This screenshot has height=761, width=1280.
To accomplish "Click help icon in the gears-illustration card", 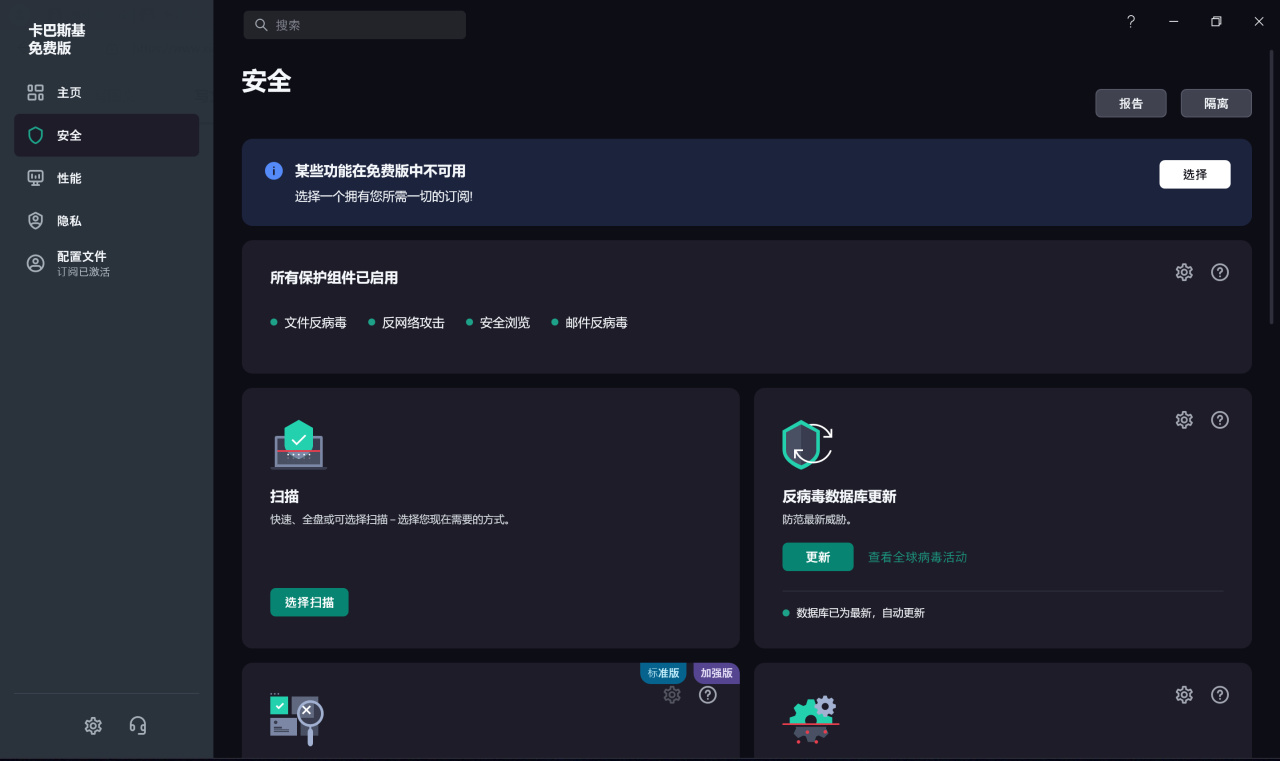I will 1220,695.
